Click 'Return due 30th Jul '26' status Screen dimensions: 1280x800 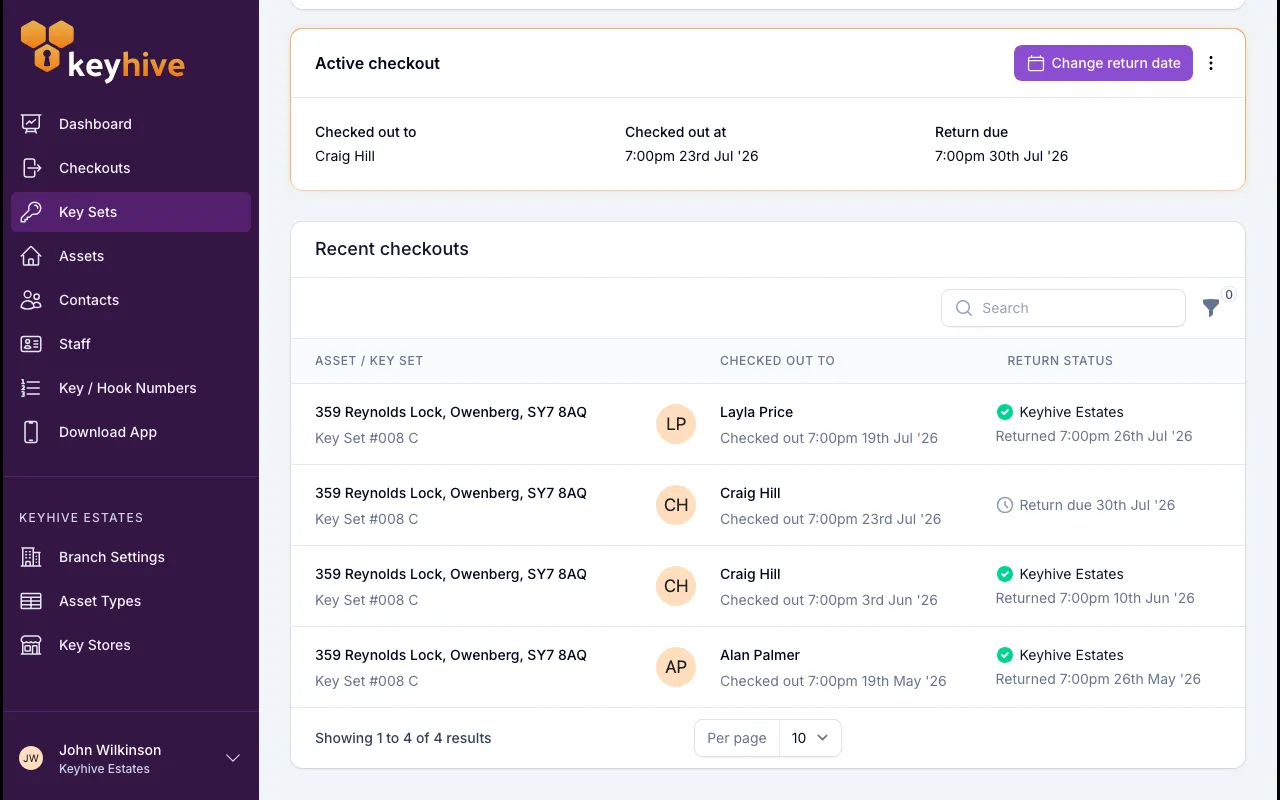coord(1097,505)
